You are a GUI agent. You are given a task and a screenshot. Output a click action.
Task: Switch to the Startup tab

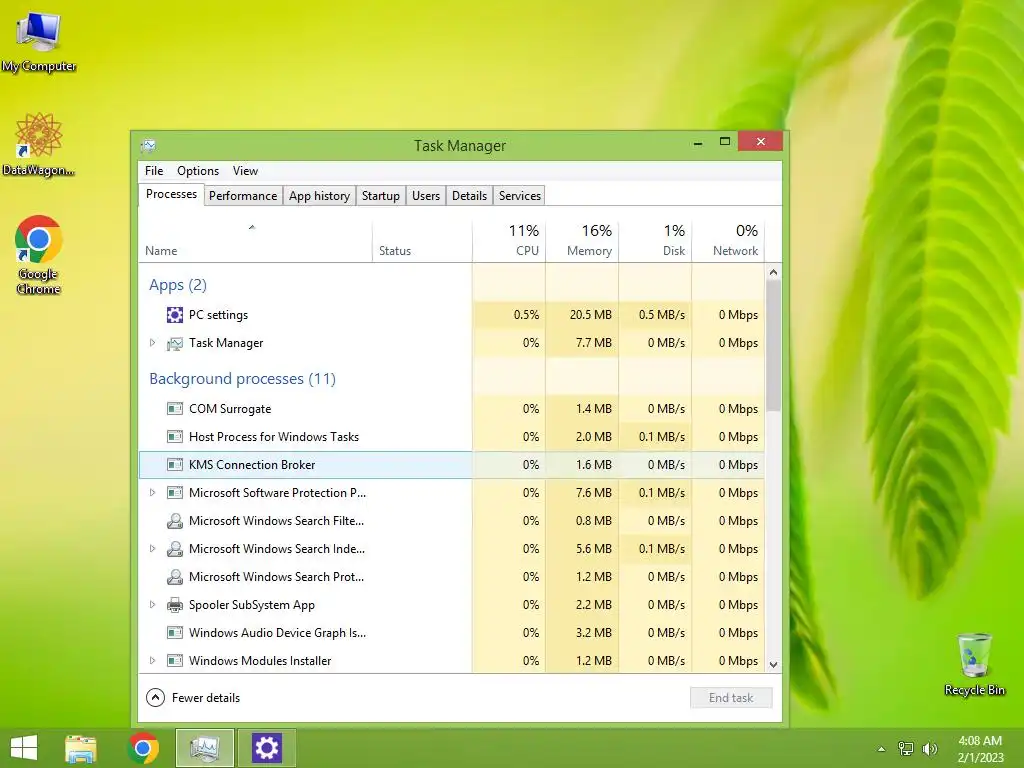tap(381, 196)
